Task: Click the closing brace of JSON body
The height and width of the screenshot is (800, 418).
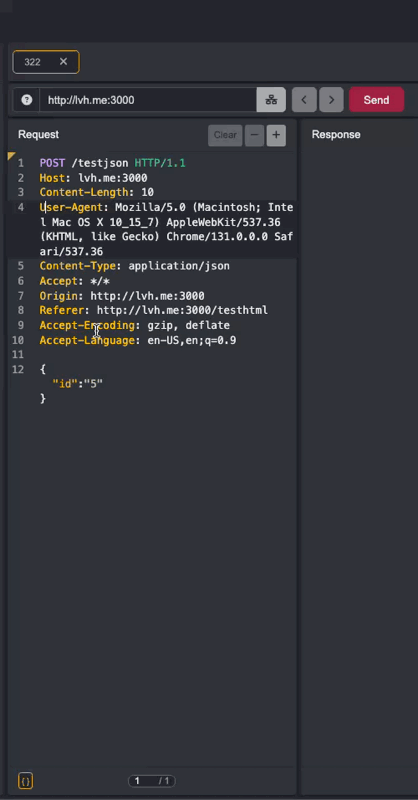Action: (x=43, y=398)
